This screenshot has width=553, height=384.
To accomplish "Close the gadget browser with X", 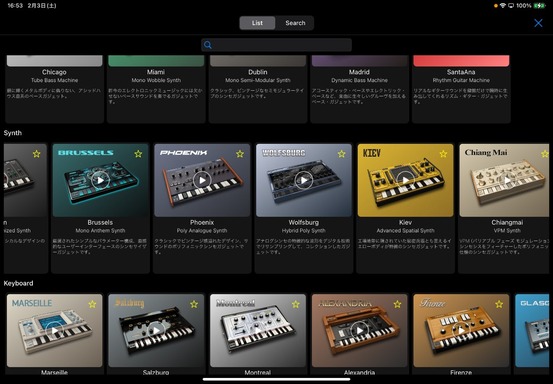I will point(538,23).
